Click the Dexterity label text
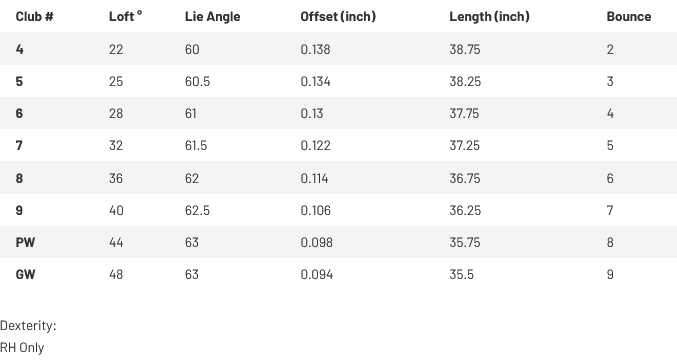The image size is (677, 362). coord(28,326)
